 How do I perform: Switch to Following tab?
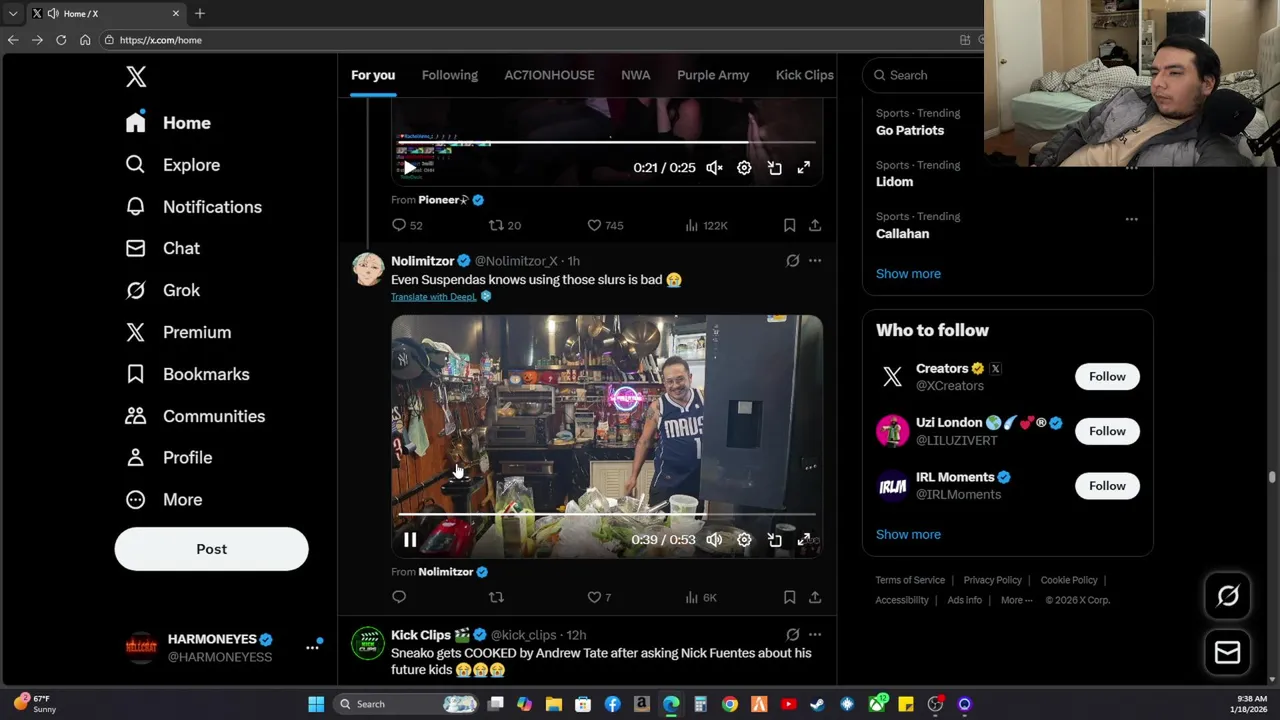[x=450, y=75]
